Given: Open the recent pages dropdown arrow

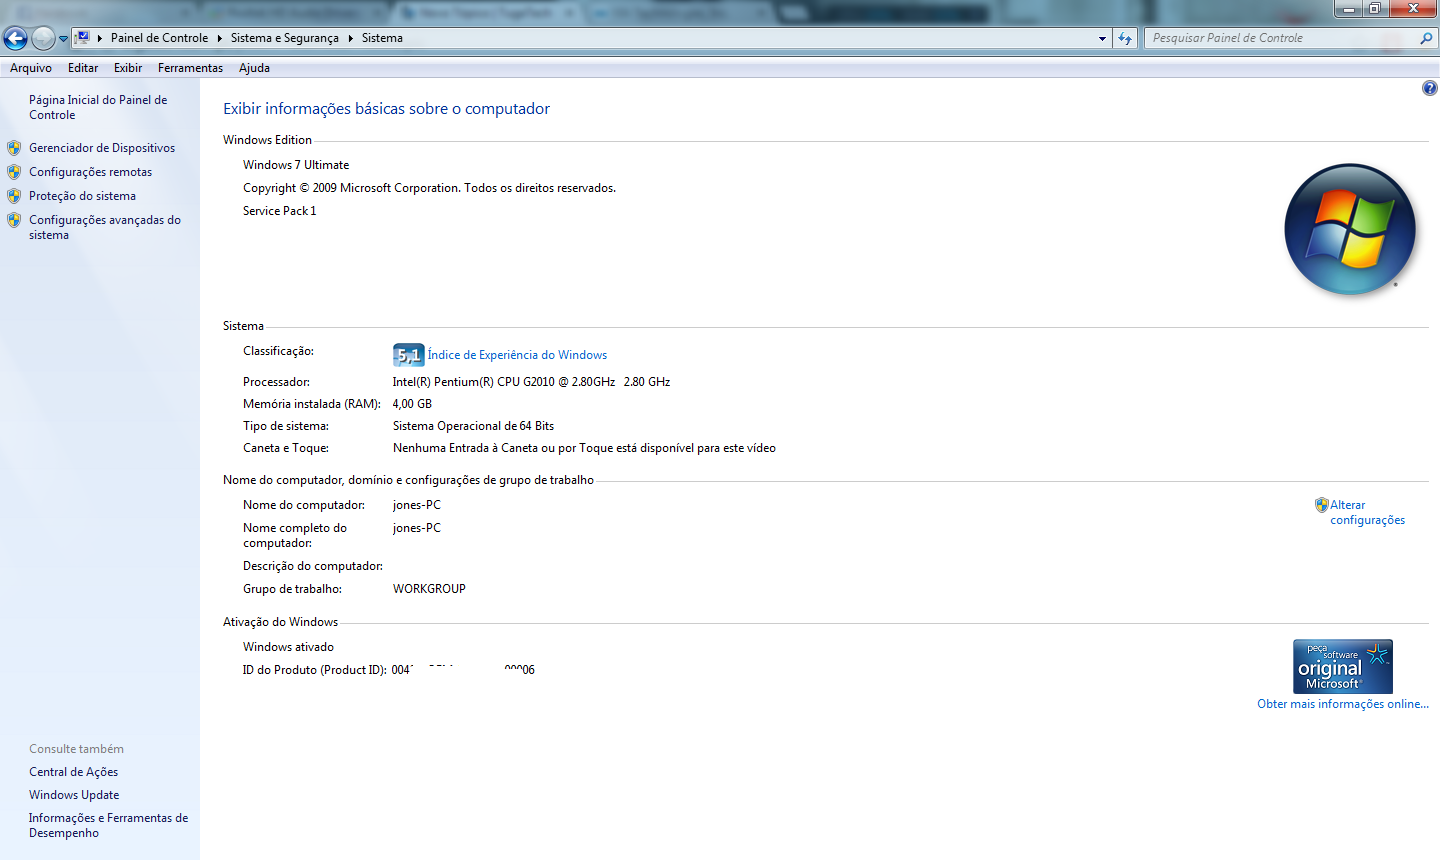Looking at the screenshot, I should tap(63, 39).
